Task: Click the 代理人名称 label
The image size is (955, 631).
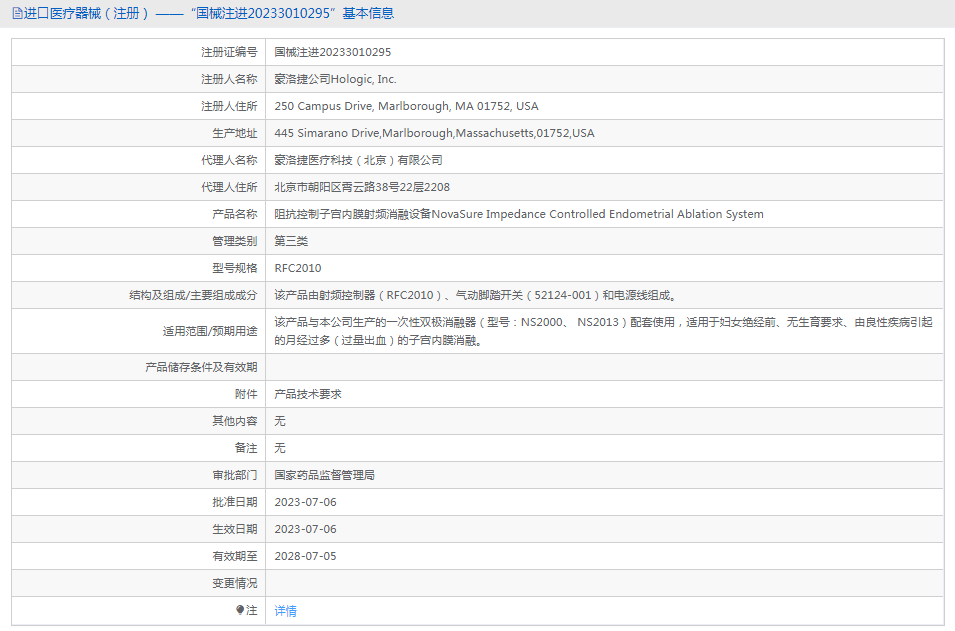Action: 229,160
